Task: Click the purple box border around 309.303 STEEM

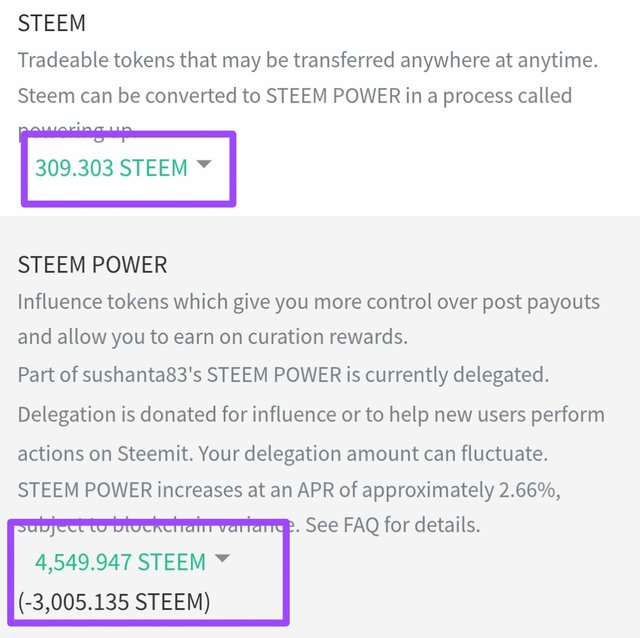Action: pos(234,168)
